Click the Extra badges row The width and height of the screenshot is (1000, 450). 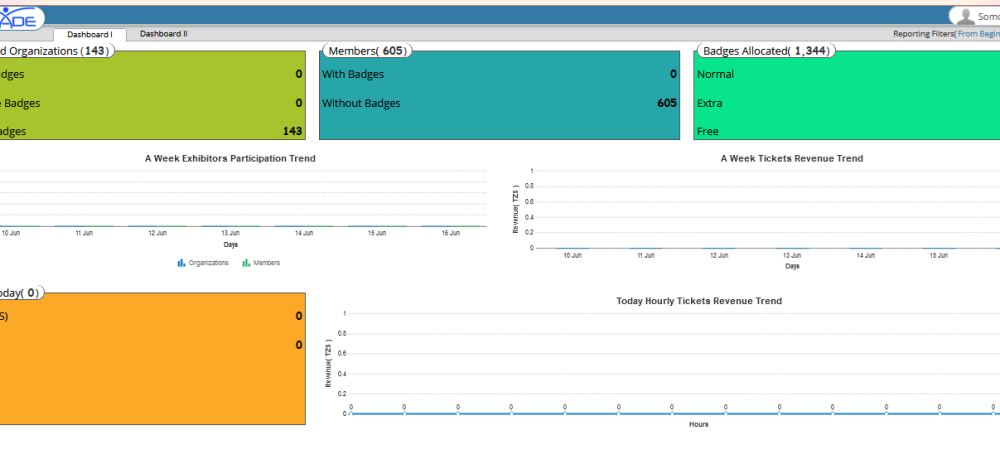click(x=710, y=103)
